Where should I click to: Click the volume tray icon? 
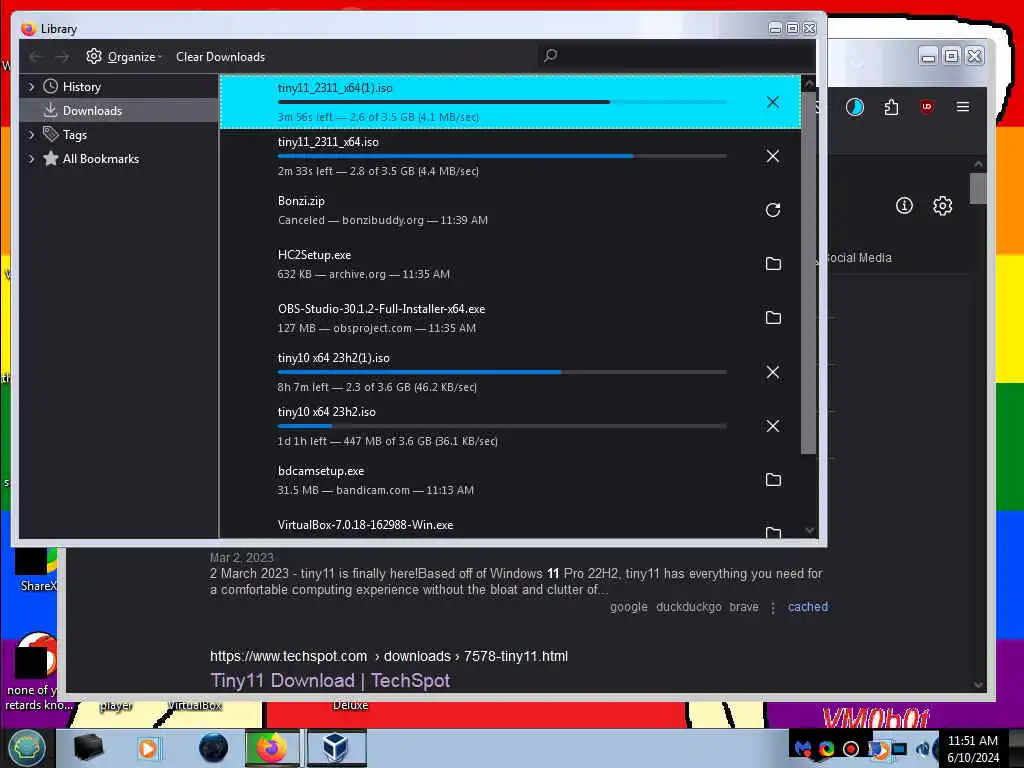[x=923, y=748]
